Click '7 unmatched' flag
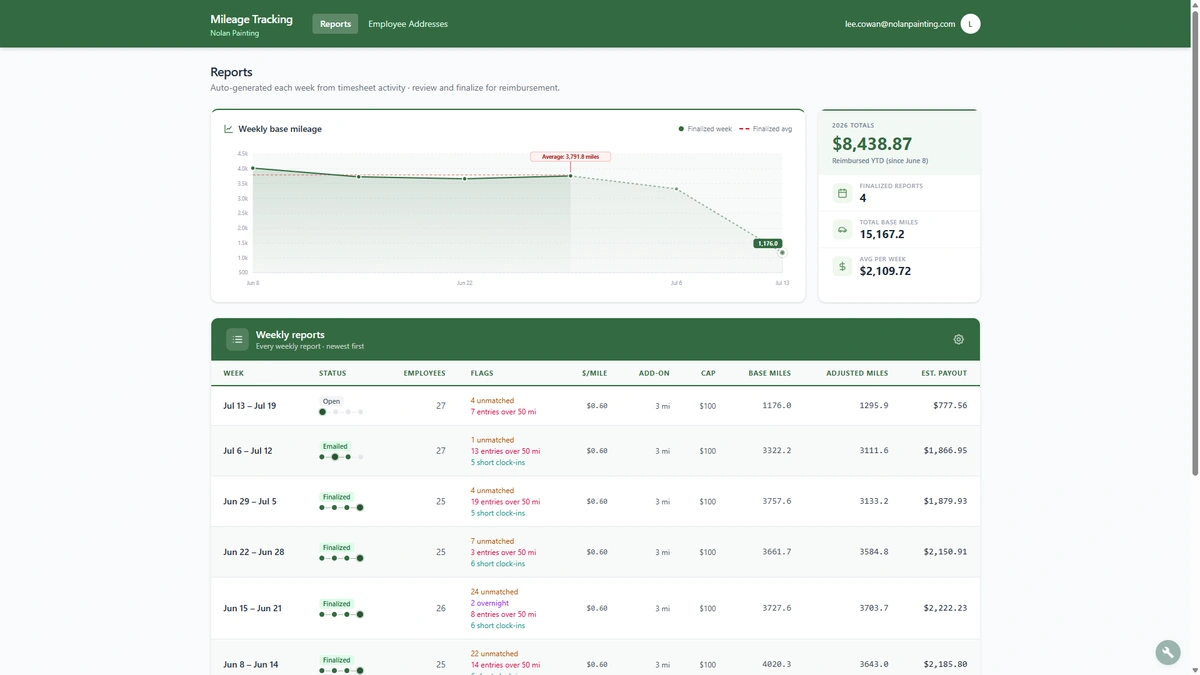 tap(492, 541)
